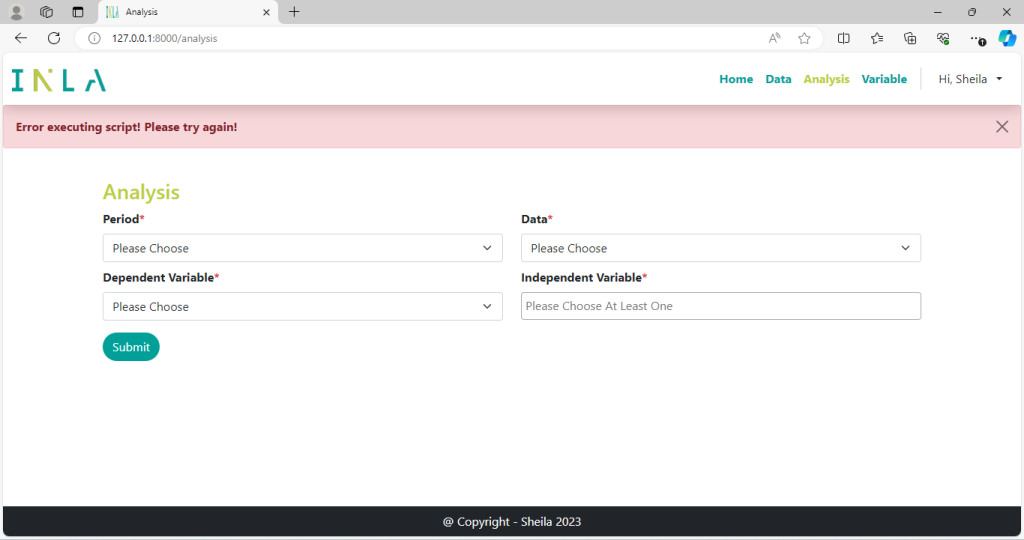Viewport: 1024px width, 540px height.
Task: Open a new tab with plus icon
Action: coord(295,12)
